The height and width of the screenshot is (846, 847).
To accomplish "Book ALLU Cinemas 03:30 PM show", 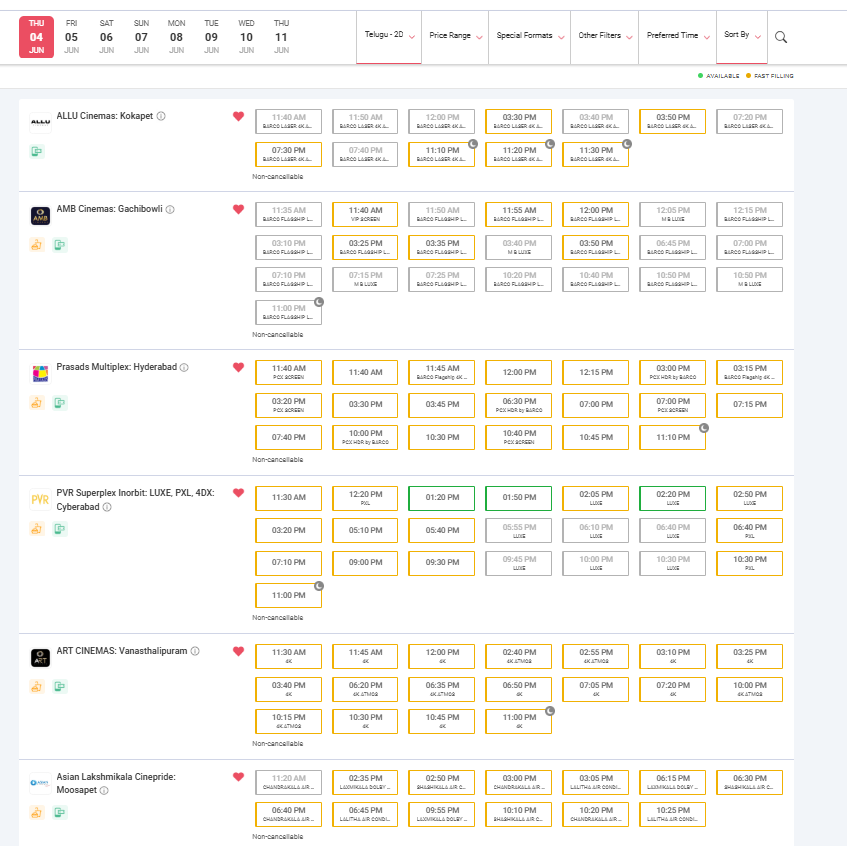I will tap(519, 122).
